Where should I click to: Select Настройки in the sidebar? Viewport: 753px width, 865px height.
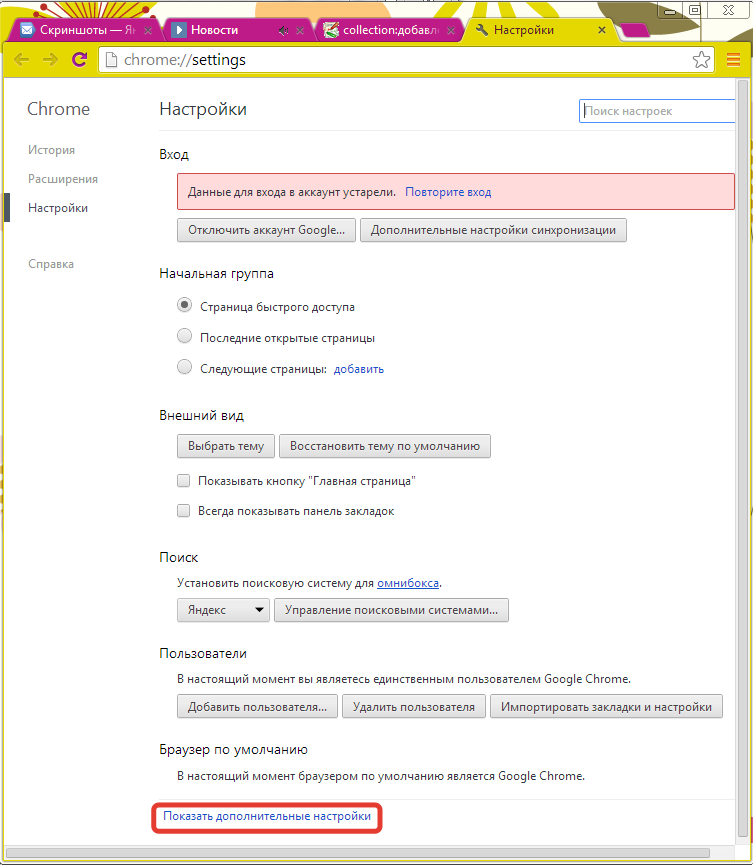pyautogui.click(x=58, y=208)
